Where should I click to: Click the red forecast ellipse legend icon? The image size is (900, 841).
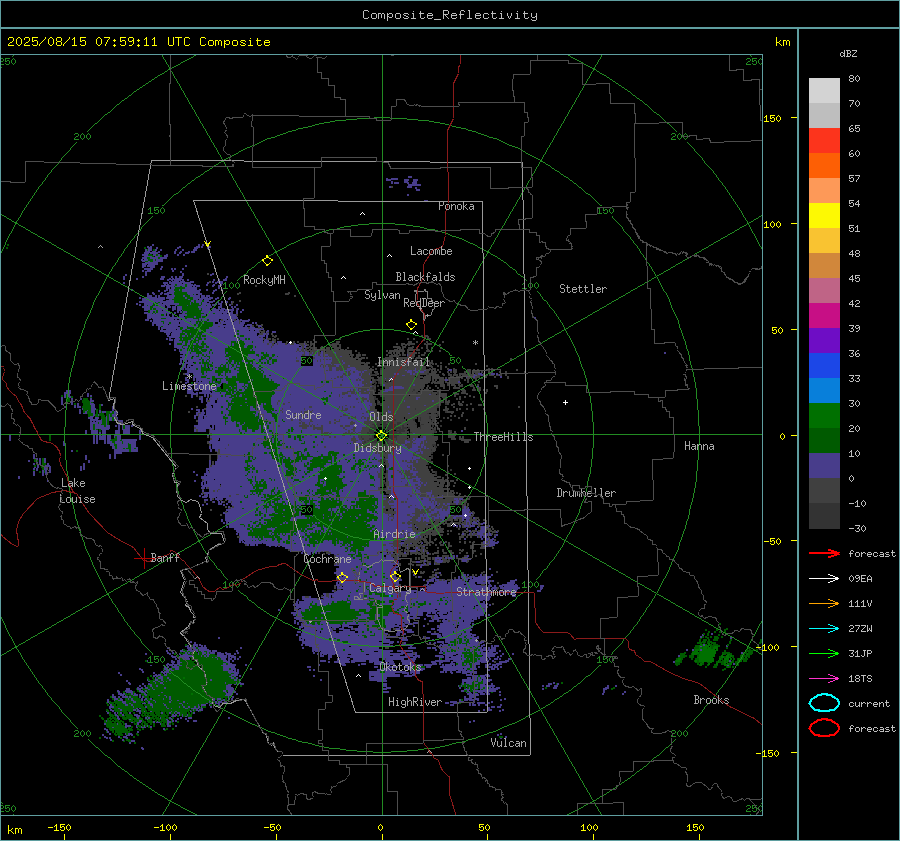point(824,728)
